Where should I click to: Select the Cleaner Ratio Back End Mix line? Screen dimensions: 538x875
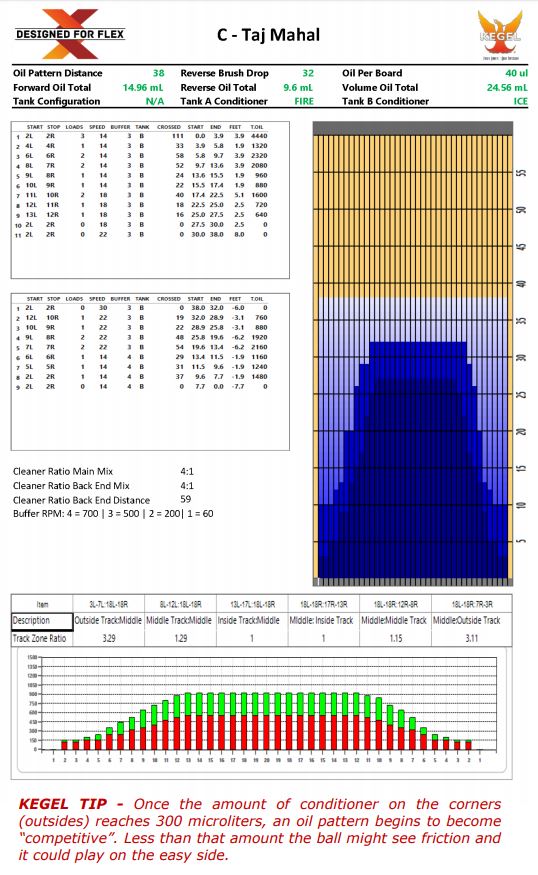click(x=103, y=486)
